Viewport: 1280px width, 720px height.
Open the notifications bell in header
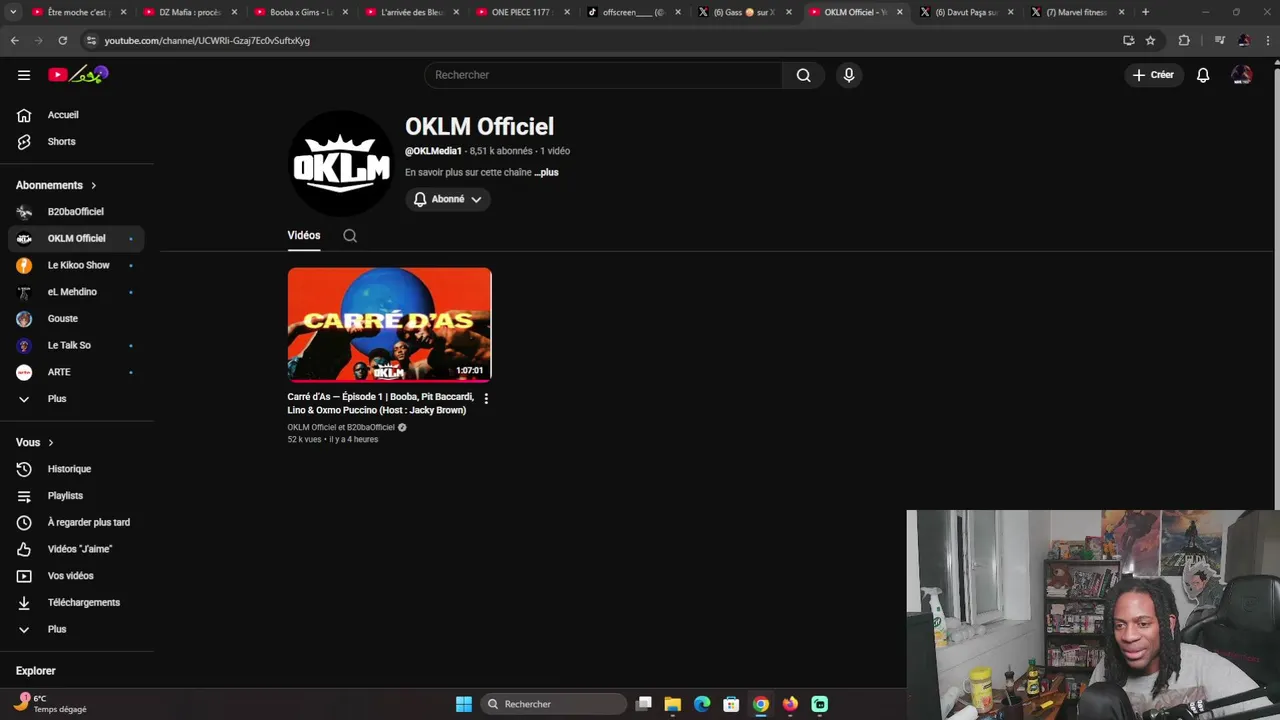(x=1203, y=75)
